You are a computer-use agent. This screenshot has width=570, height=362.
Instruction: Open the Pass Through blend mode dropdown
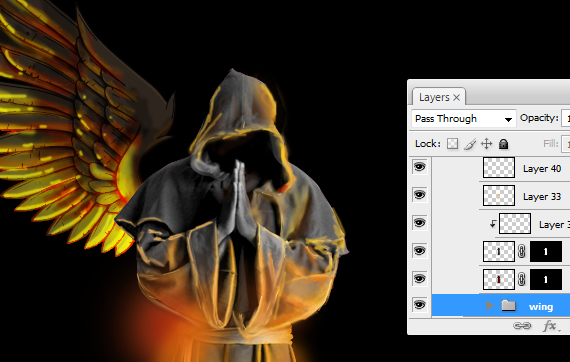pyautogui.click(x=463, y=118)
